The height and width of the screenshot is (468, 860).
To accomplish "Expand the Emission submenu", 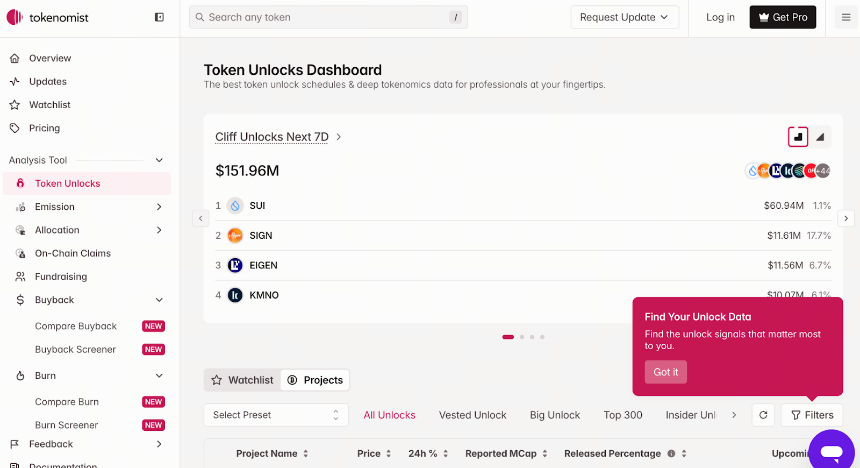I will point(159,207).
